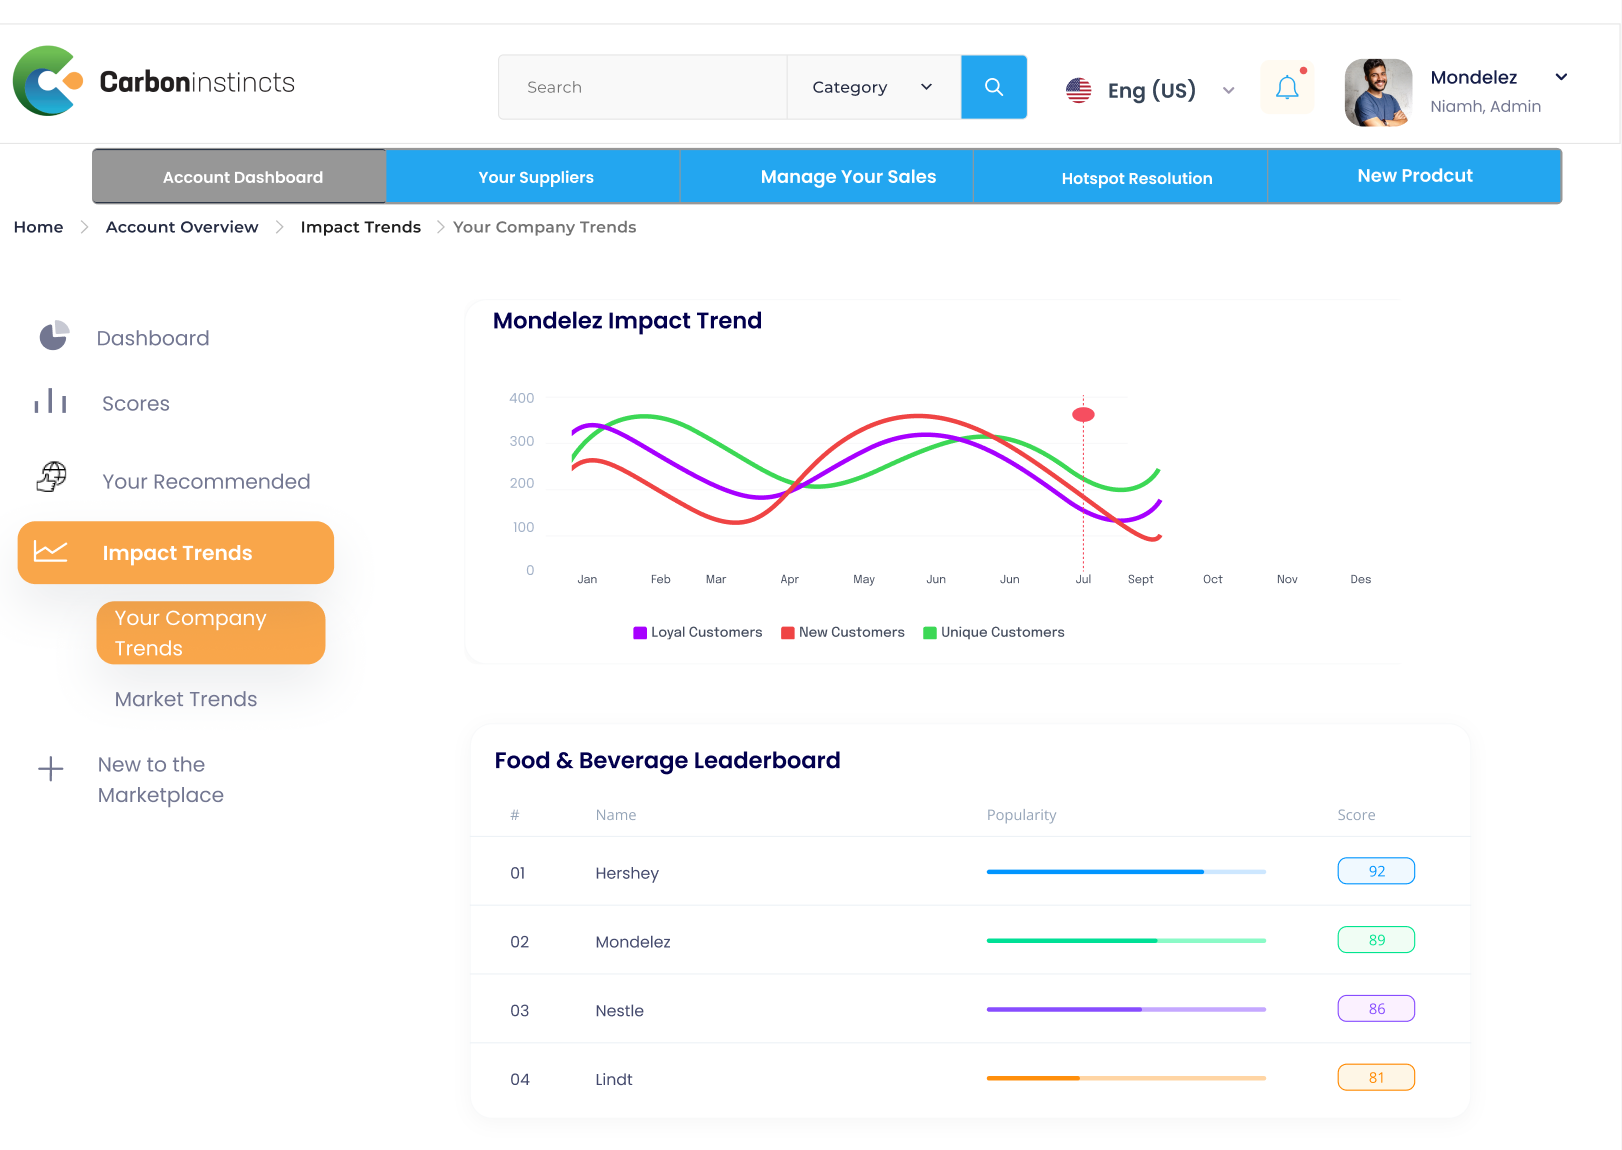1622x1150 pixels.
Task: Click the Your Recommended globe icon
Action: coord(51,477)
